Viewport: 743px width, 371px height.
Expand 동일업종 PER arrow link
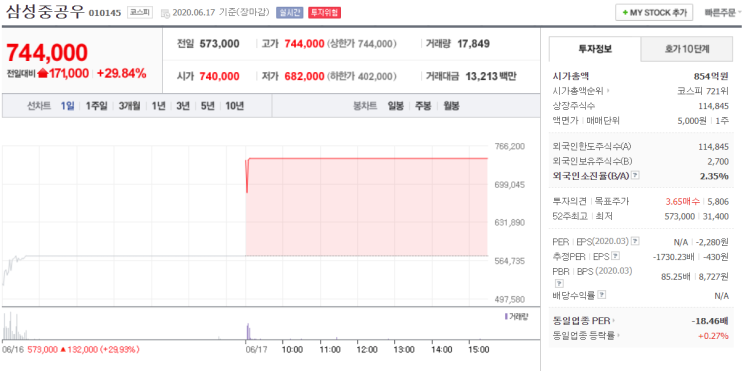point(614,321)
